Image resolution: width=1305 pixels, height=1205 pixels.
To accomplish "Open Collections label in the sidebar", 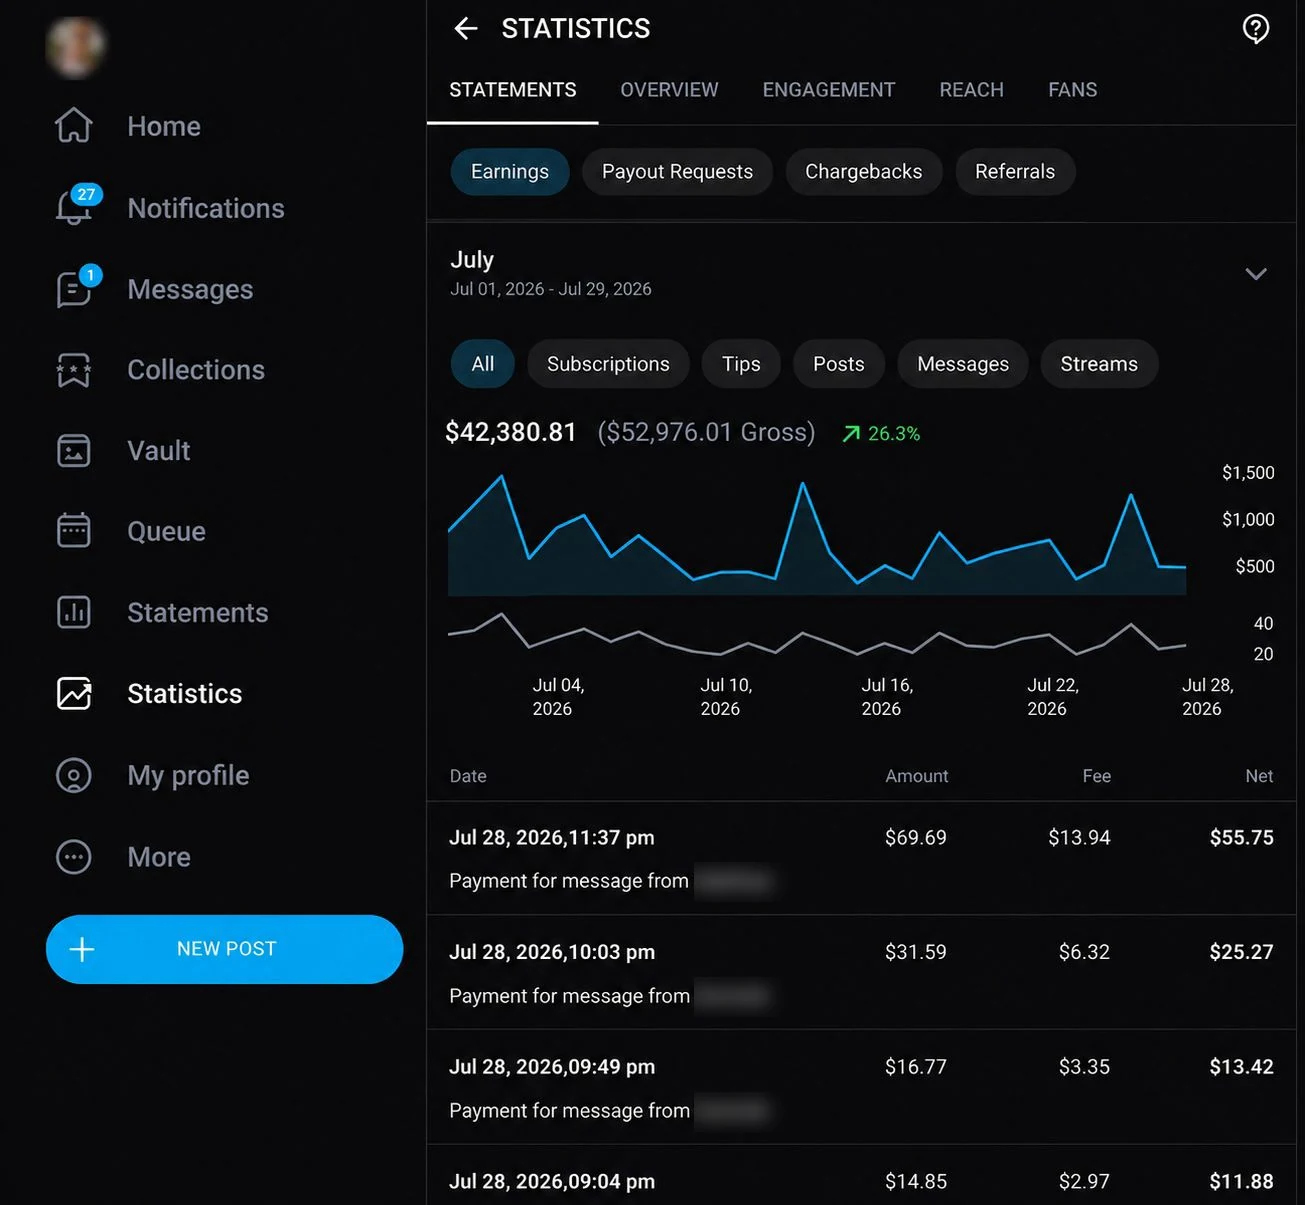I will tap(196, 370).
